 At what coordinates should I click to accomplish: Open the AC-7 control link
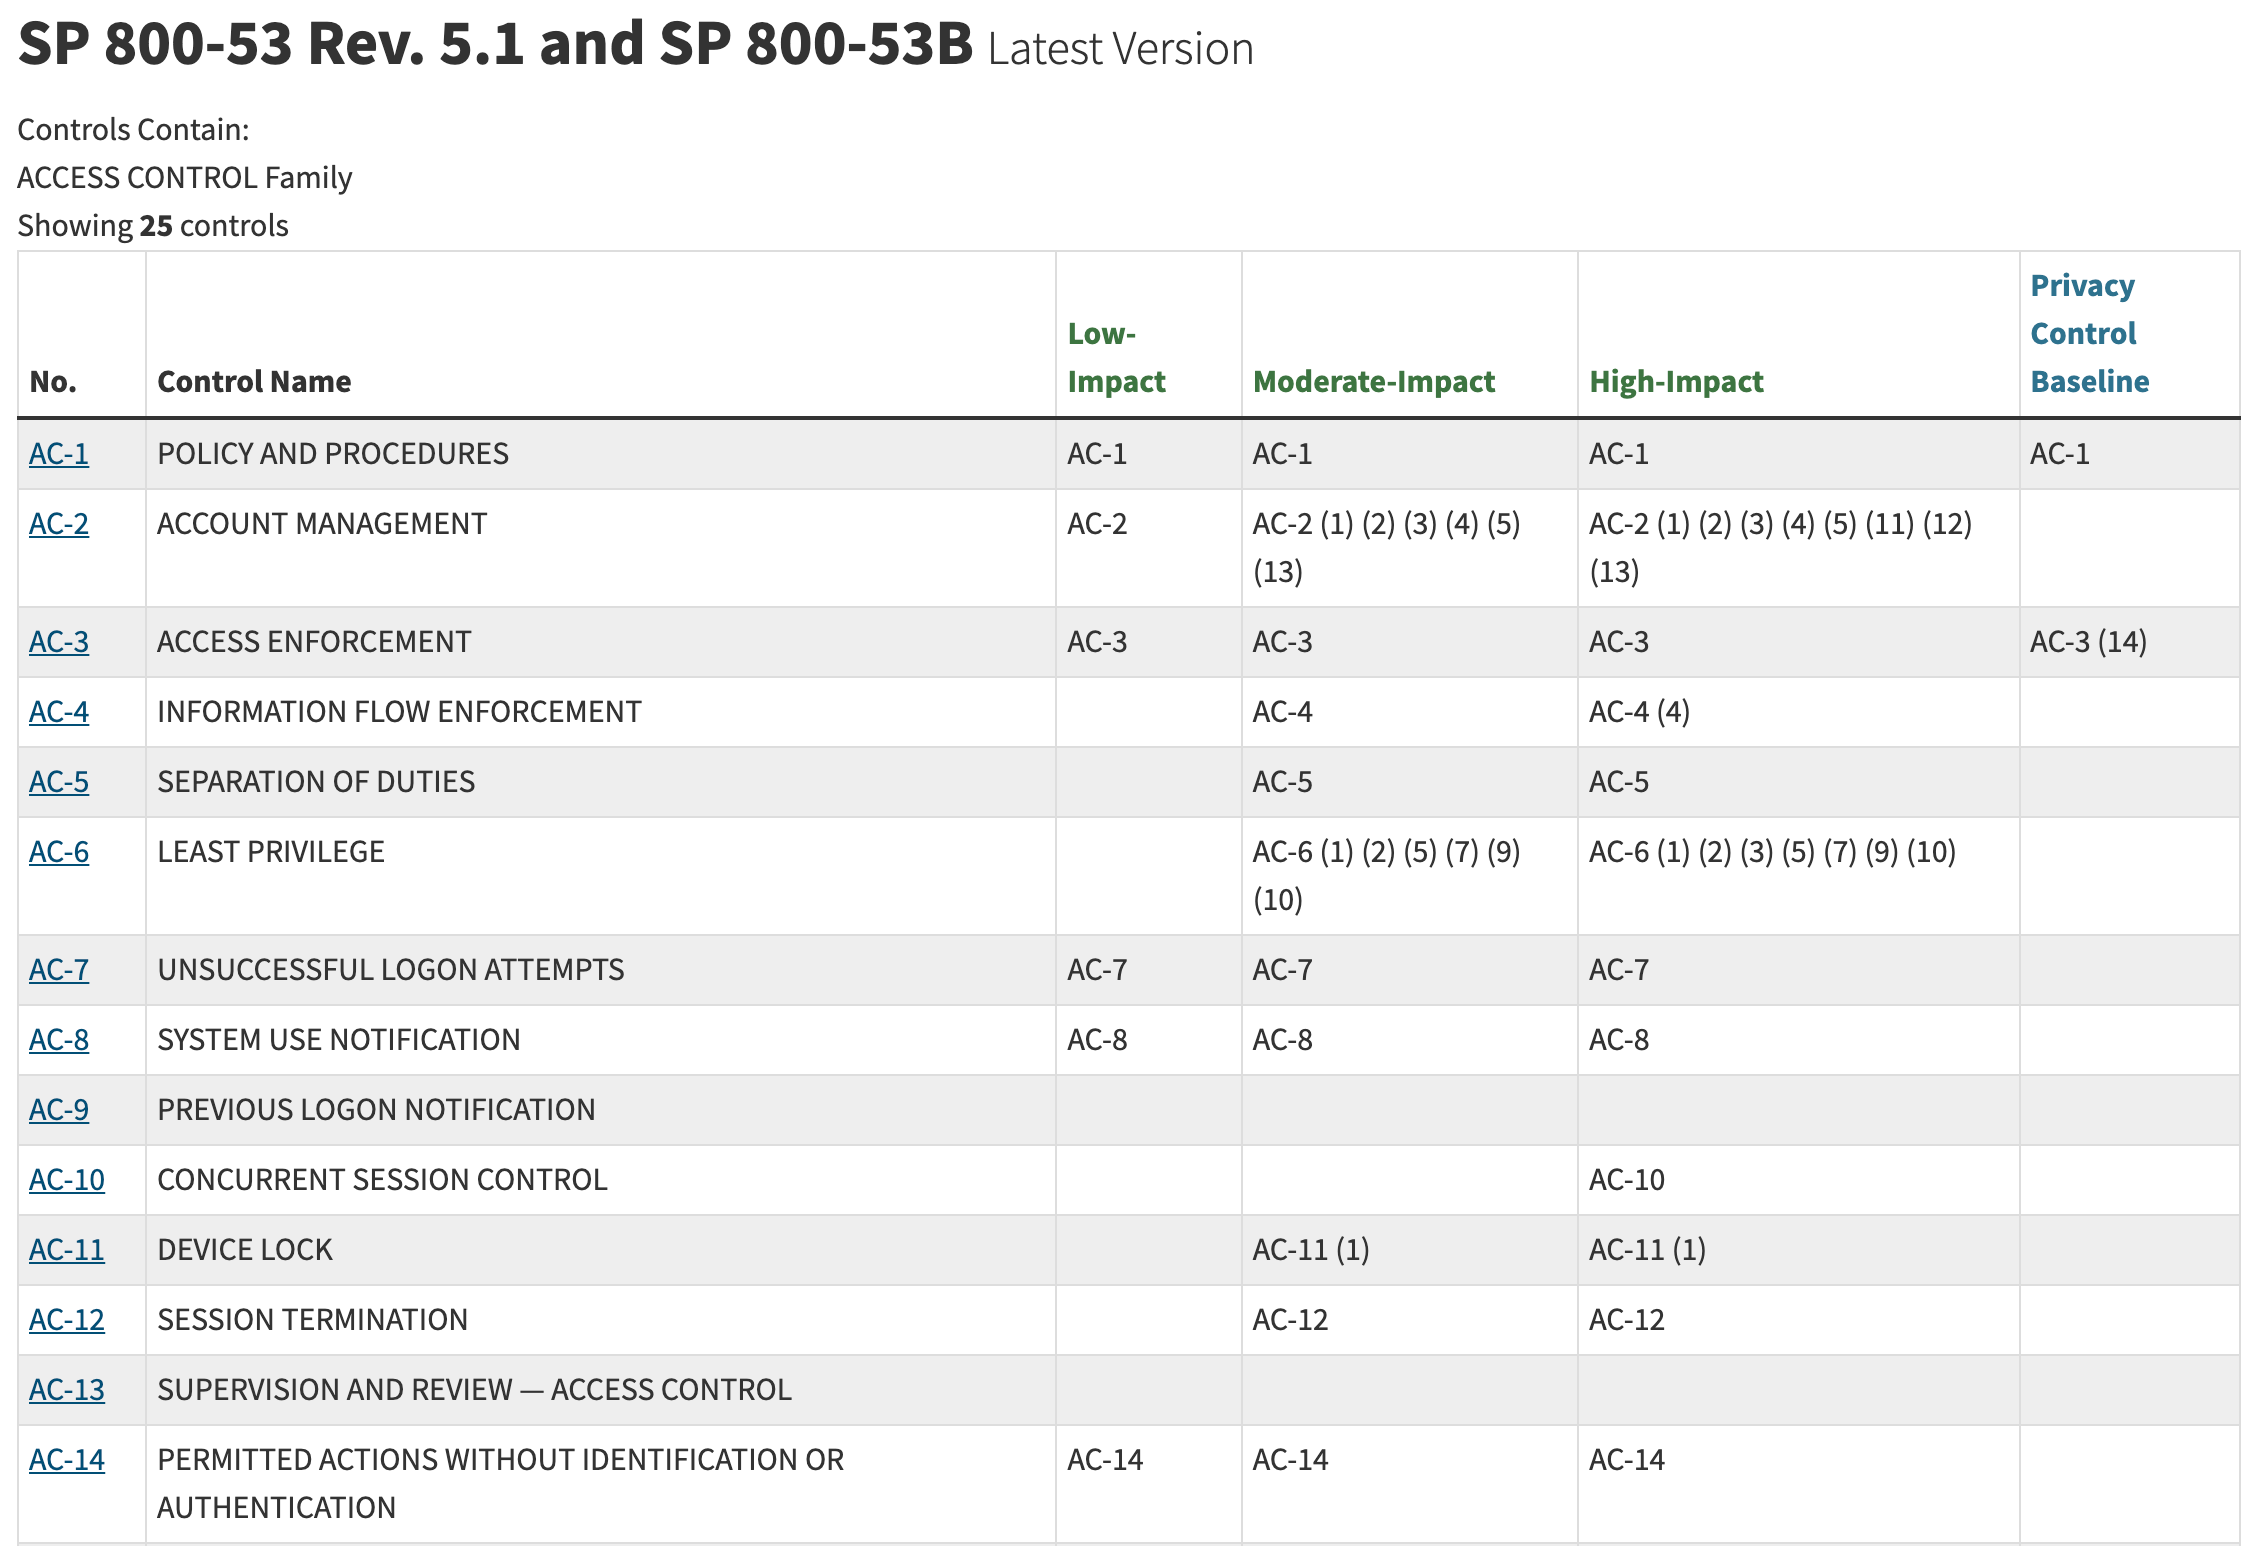(59, 969)
